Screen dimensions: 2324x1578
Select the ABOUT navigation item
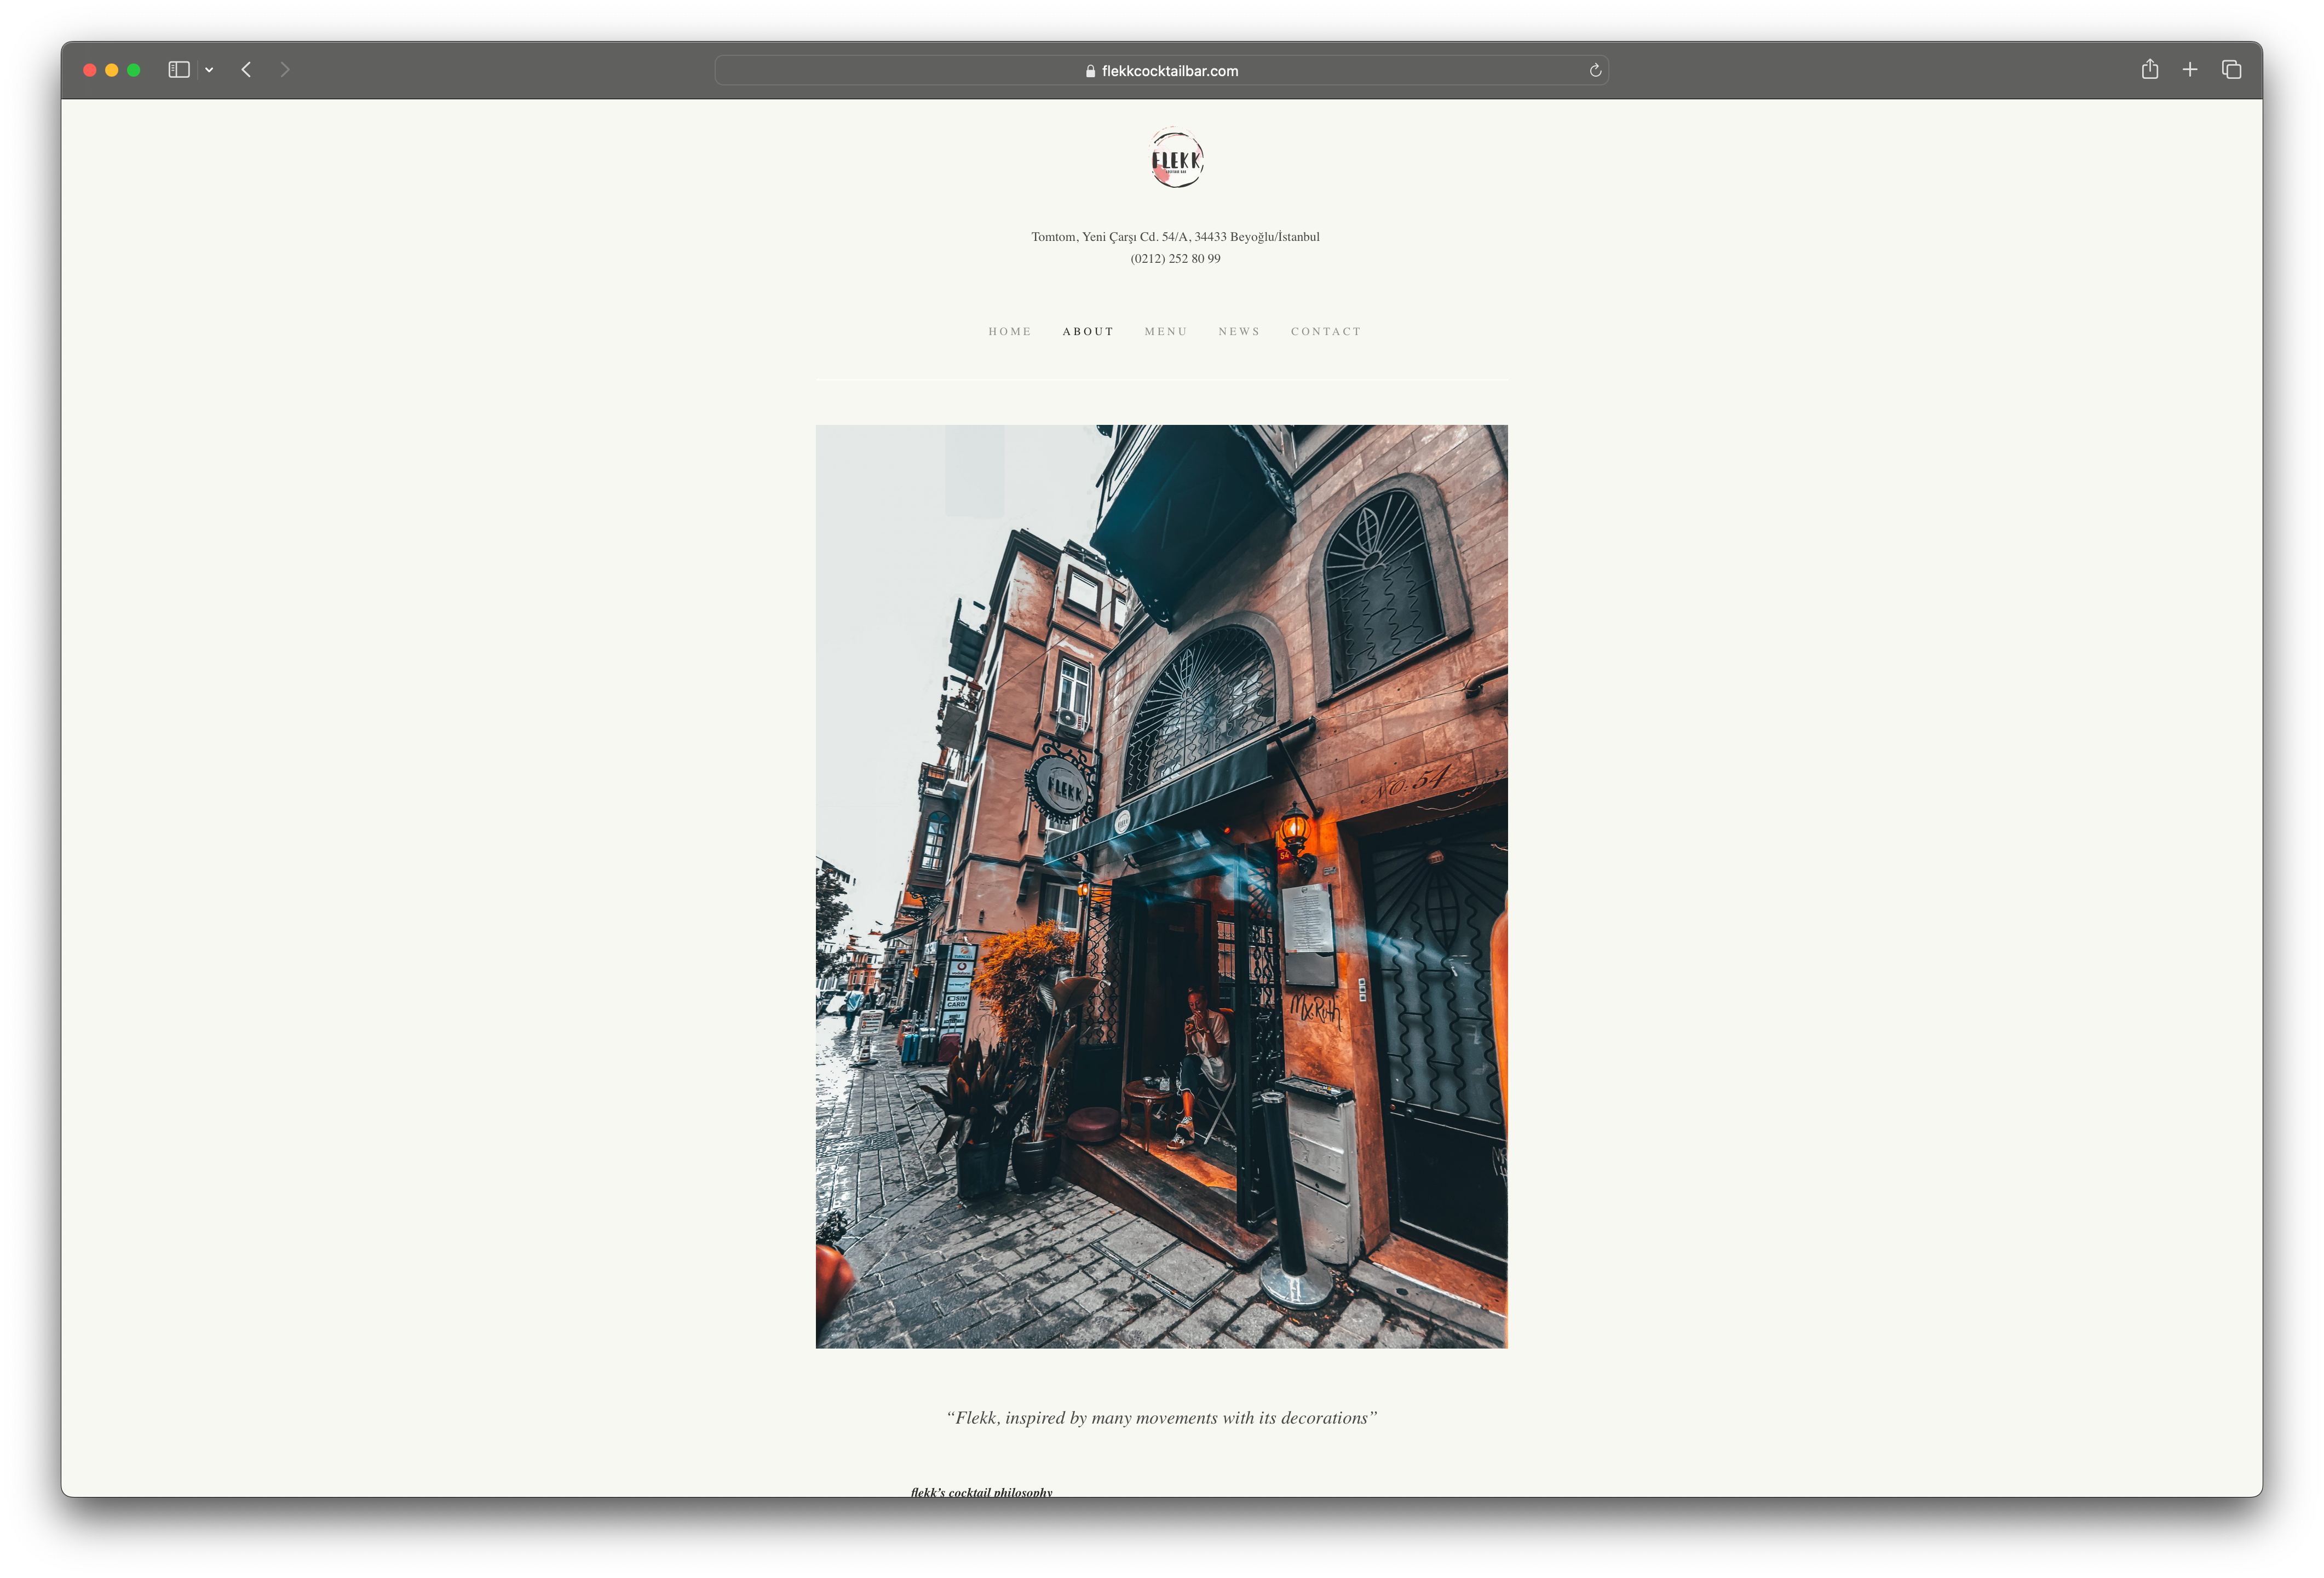(1088, 331)
